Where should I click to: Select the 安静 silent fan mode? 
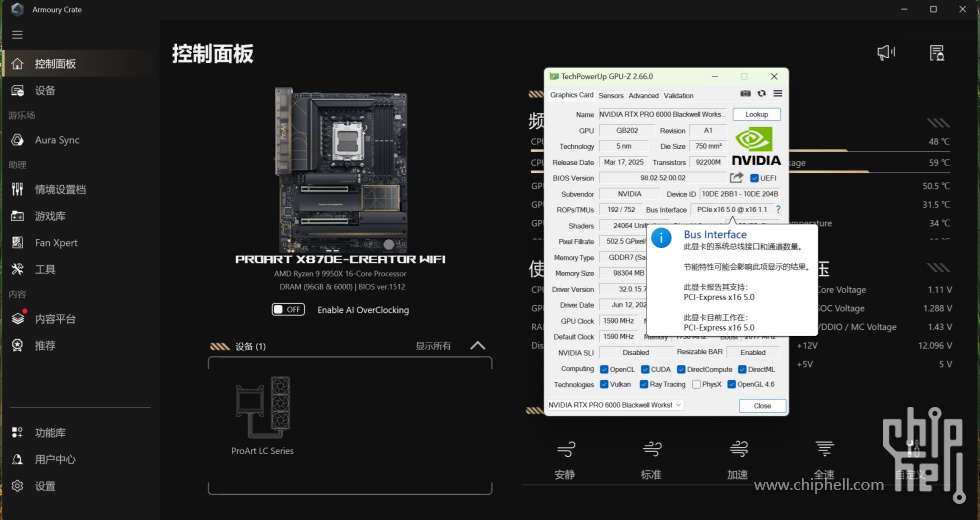point(565,459)
